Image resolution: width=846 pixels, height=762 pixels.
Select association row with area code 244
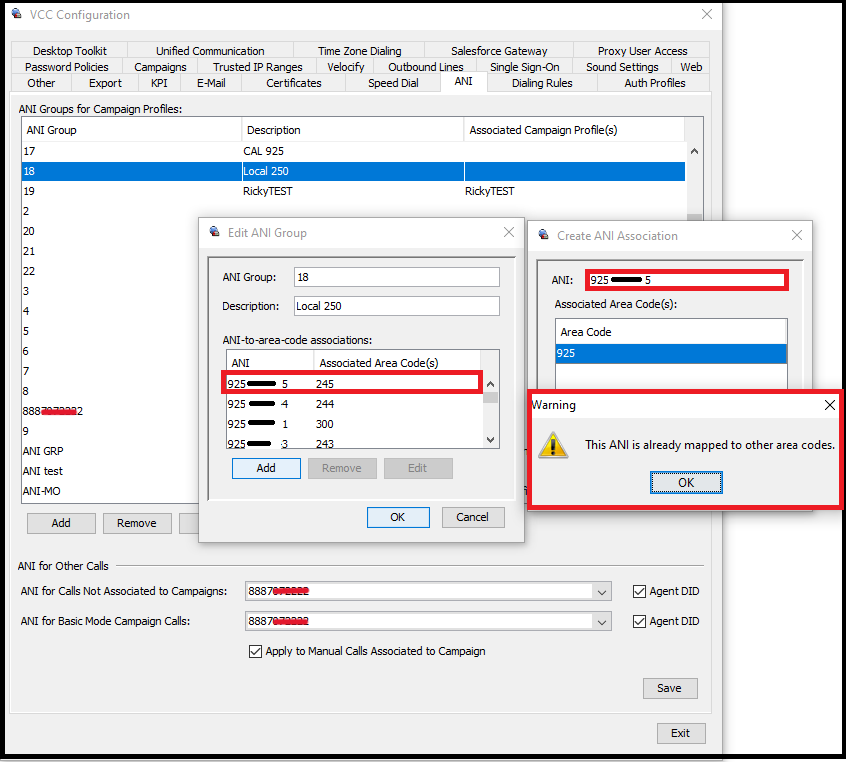tap(354, 404)
